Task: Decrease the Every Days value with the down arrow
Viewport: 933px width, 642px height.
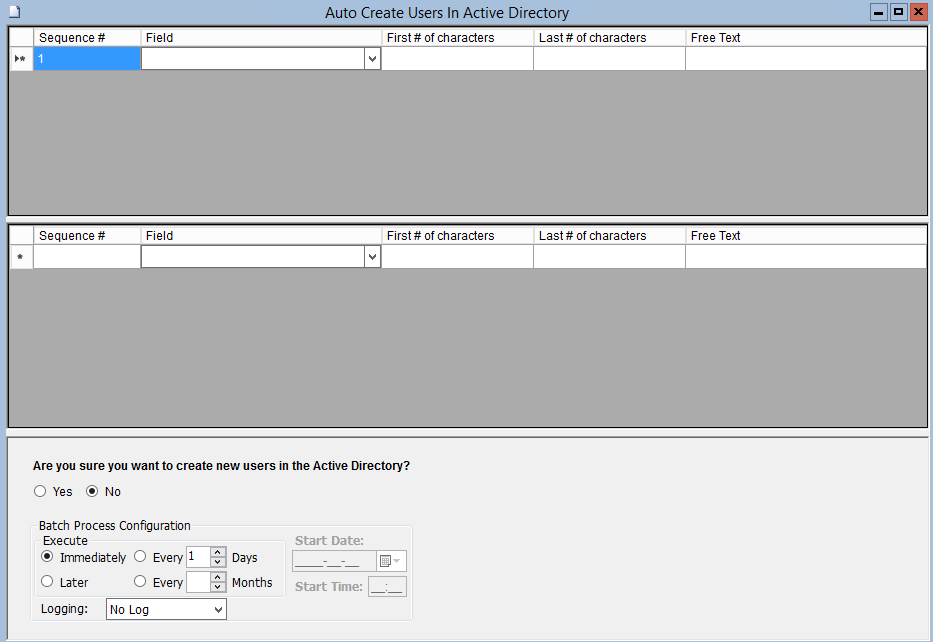Action: pos(218,563)
